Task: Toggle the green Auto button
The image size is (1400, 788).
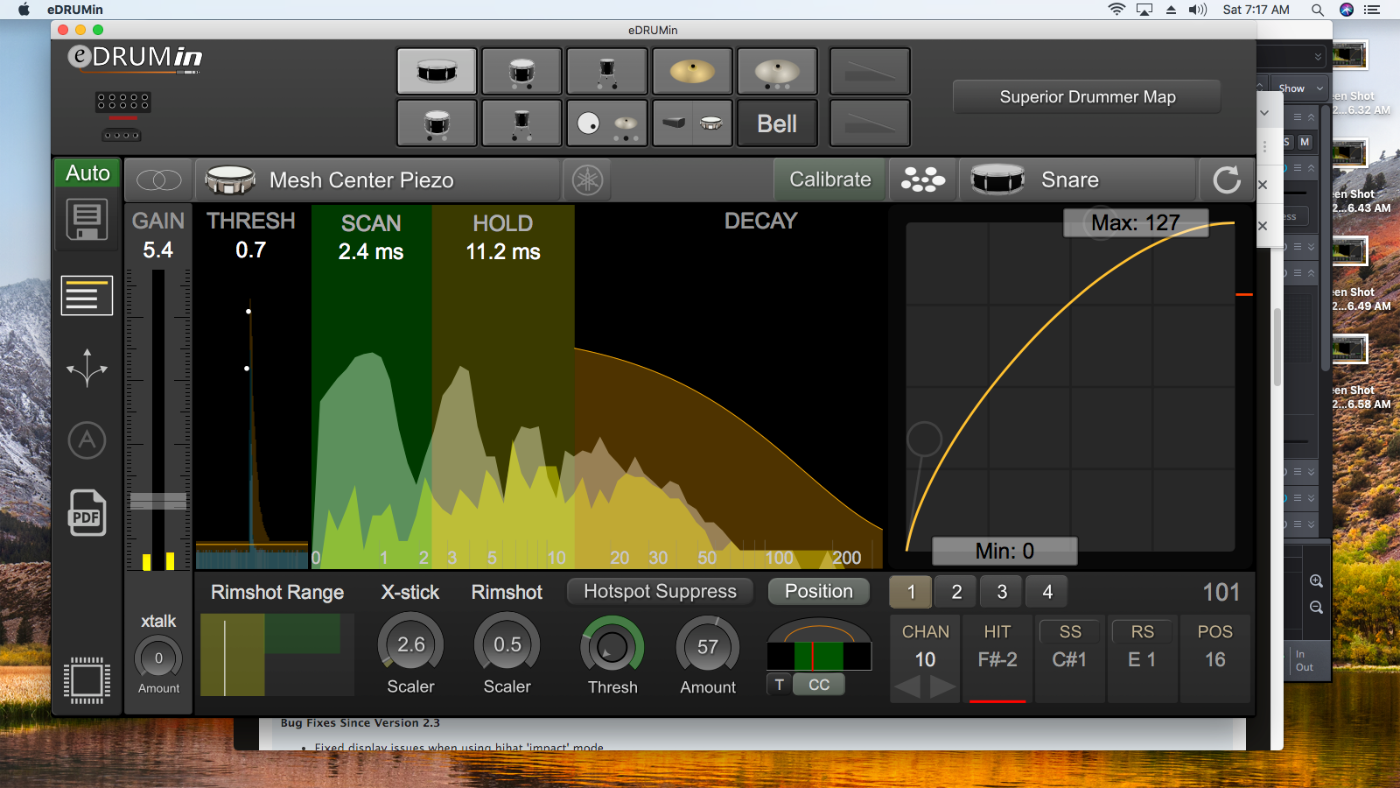Action: click(x=88, y=173)
